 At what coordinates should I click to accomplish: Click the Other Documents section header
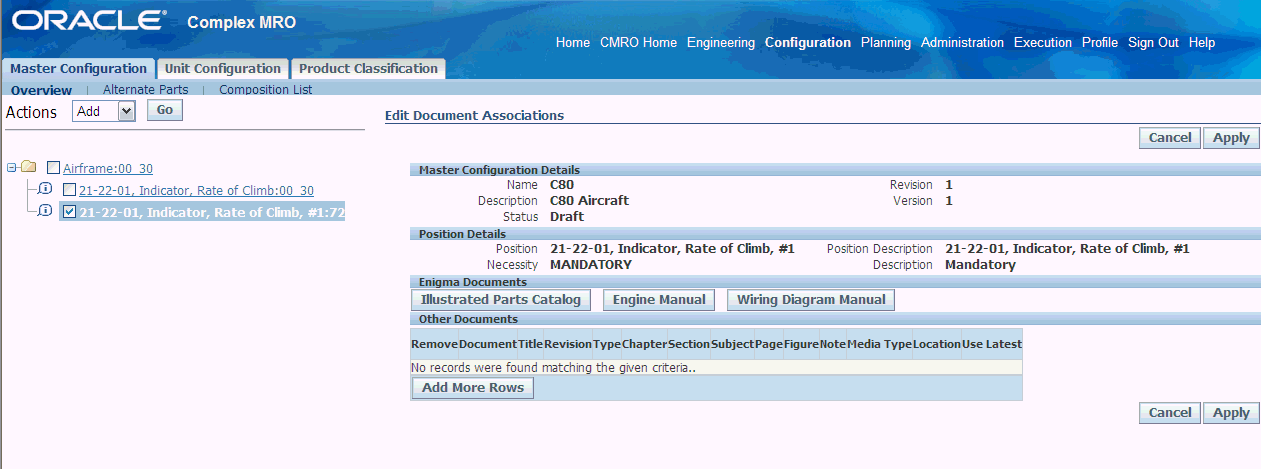pos(468,319)
